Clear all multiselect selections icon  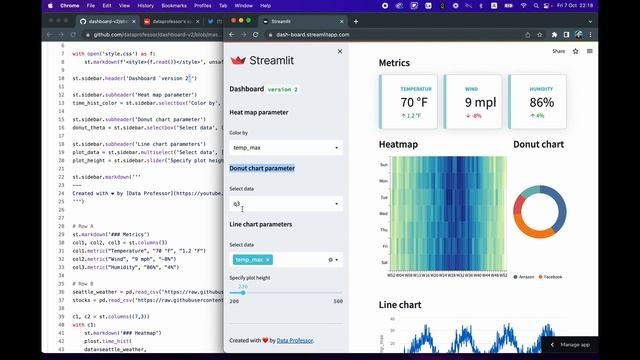coord(331,260)
